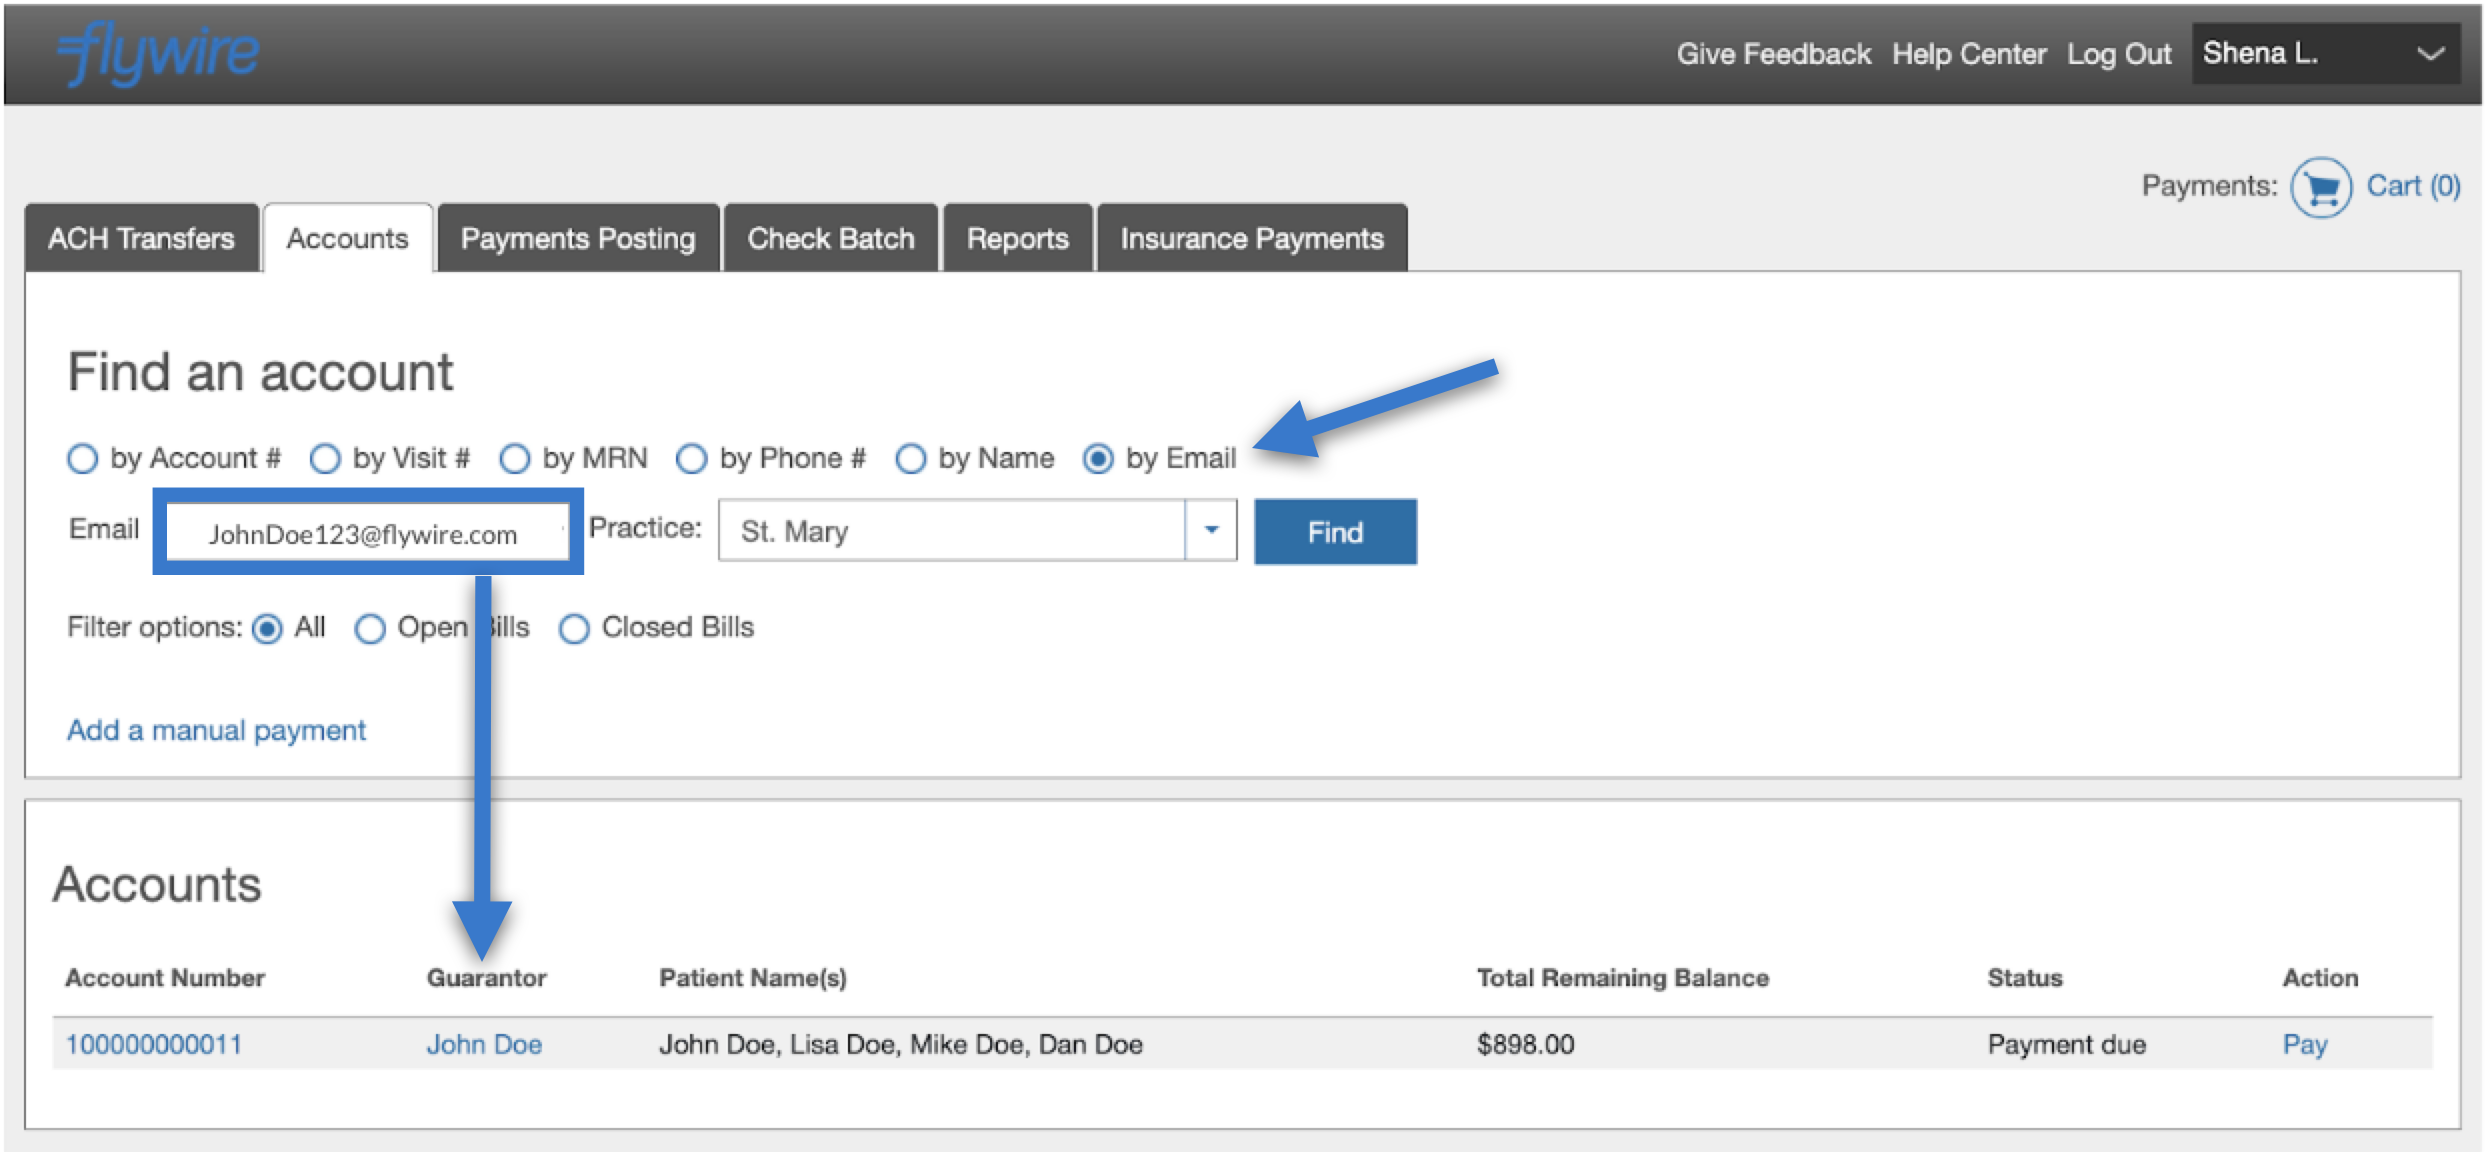Image resolution: width=2488 pixels, height=1152 pixels.
Task: Filter results by Closed Bills
Action: point(574,629)
